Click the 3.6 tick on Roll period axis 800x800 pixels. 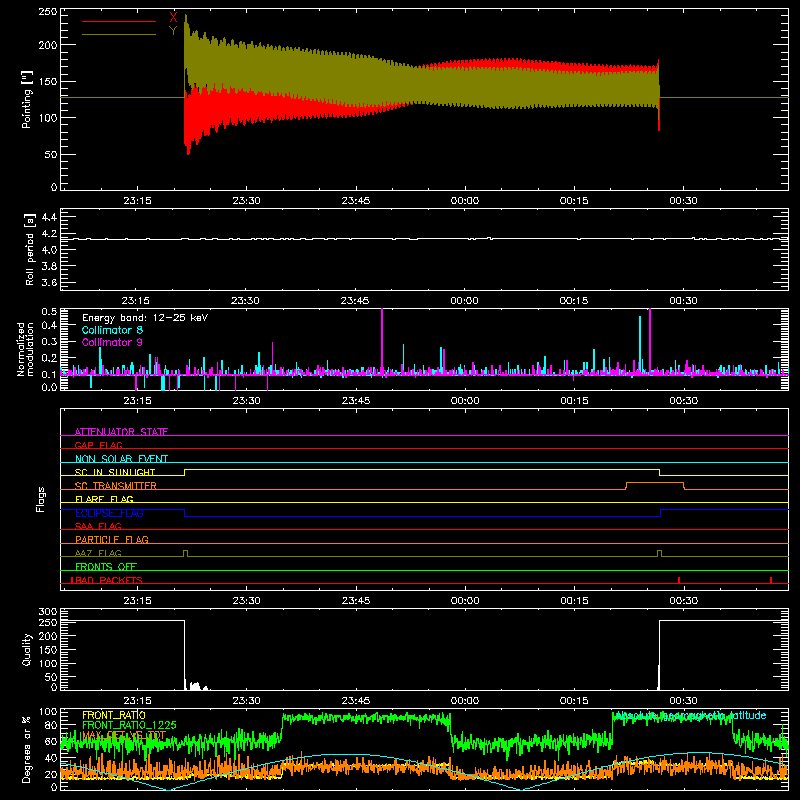49,282
